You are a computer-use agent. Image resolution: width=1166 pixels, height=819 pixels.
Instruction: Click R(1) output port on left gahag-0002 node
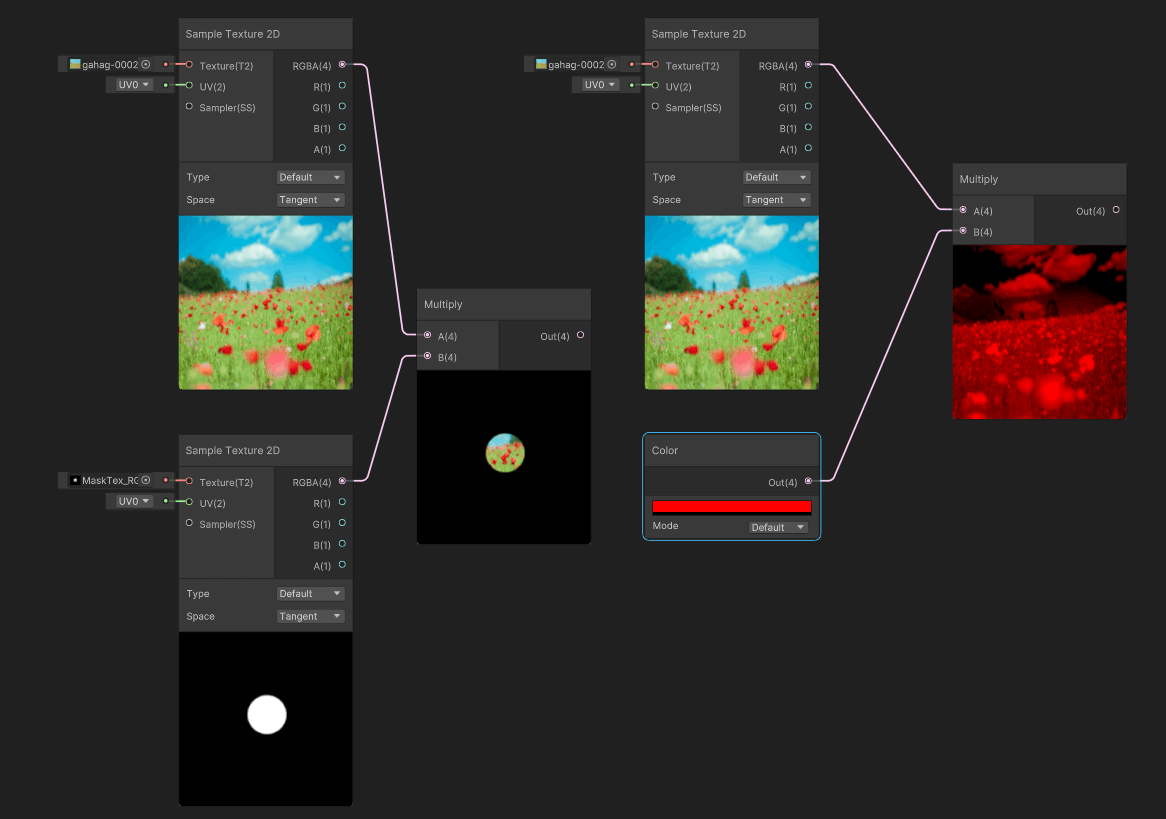342,86
